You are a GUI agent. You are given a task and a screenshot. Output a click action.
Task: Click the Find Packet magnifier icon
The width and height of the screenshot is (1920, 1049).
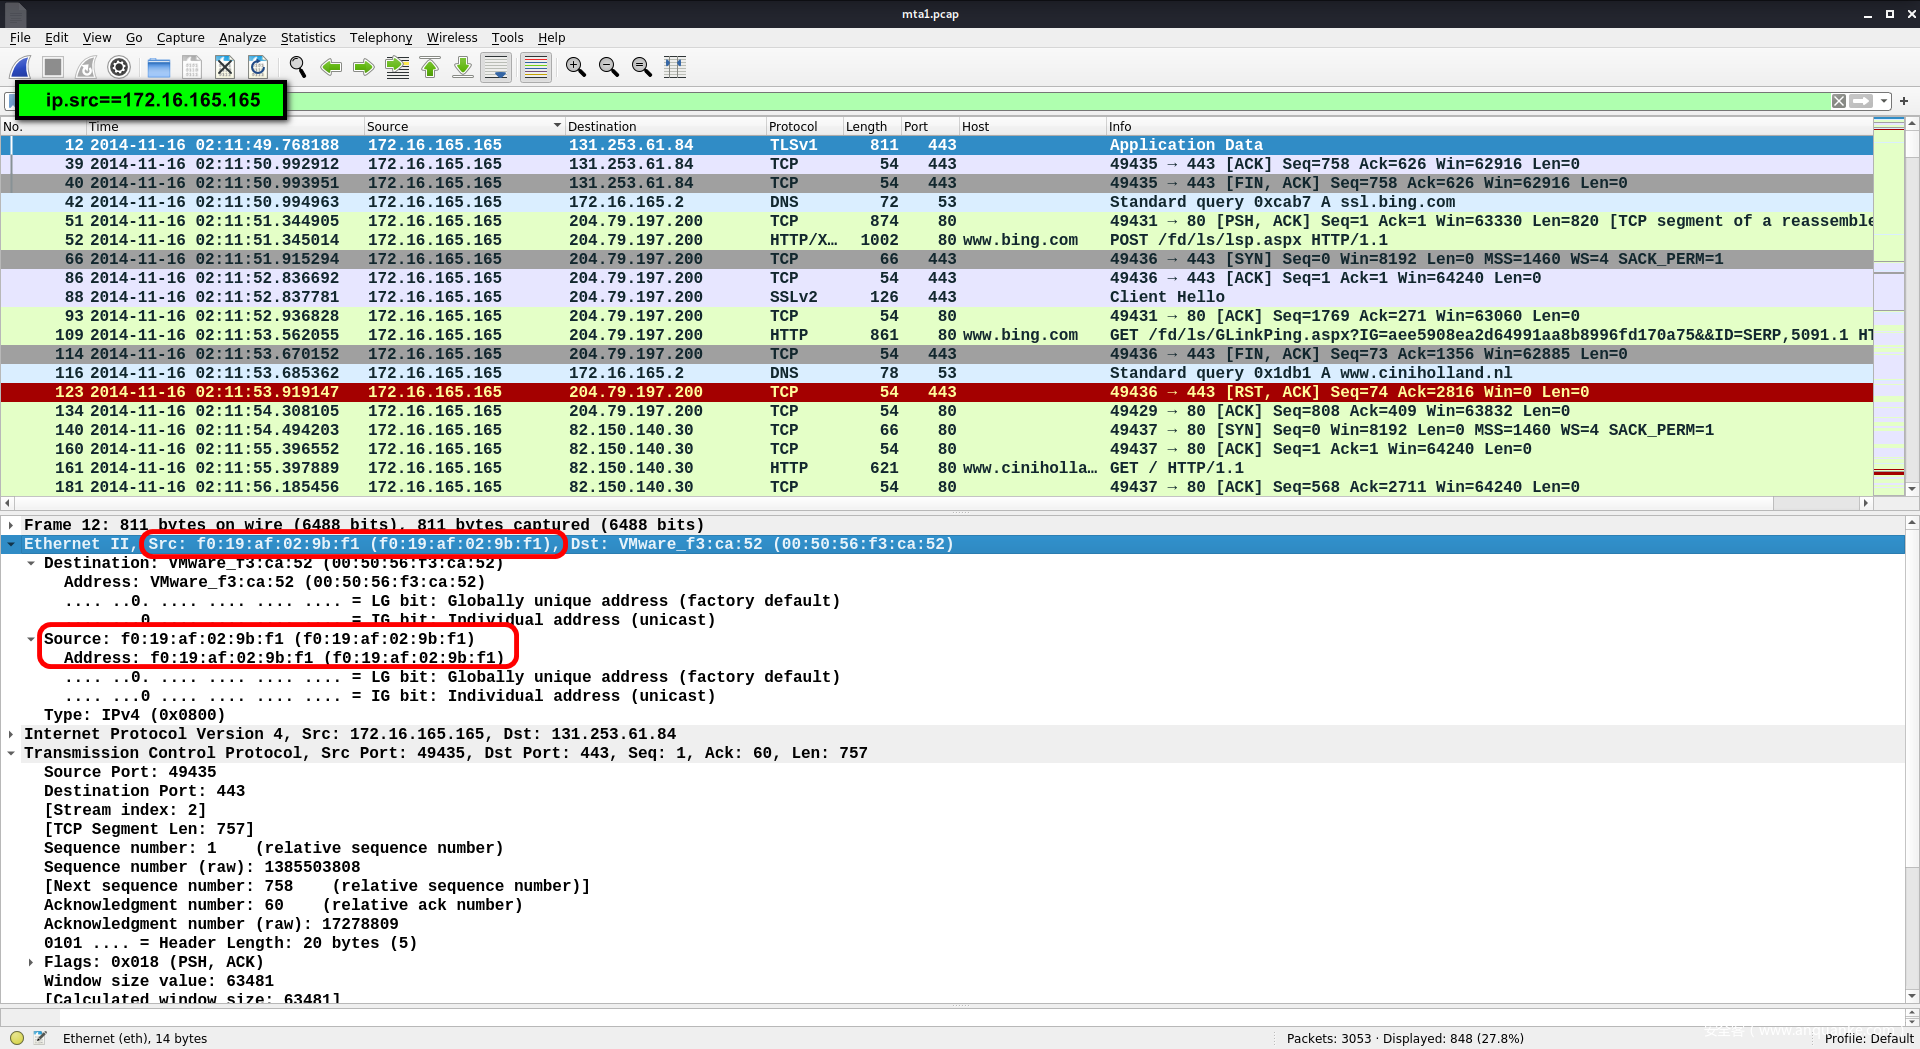tap(298, 67)
